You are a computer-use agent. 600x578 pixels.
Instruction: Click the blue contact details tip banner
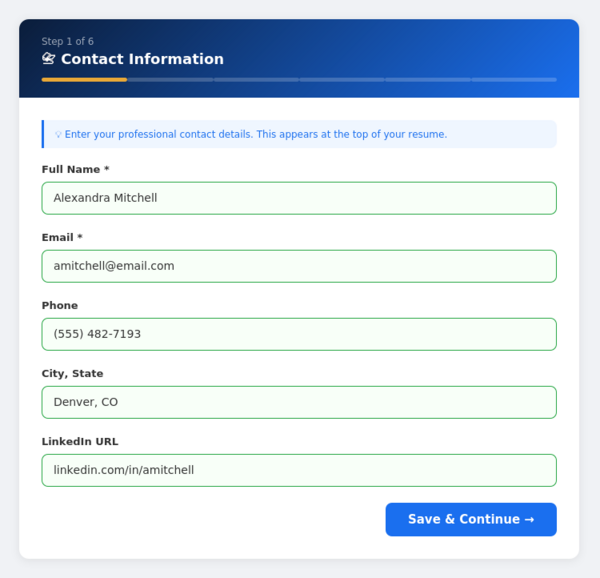coord(299,134)
